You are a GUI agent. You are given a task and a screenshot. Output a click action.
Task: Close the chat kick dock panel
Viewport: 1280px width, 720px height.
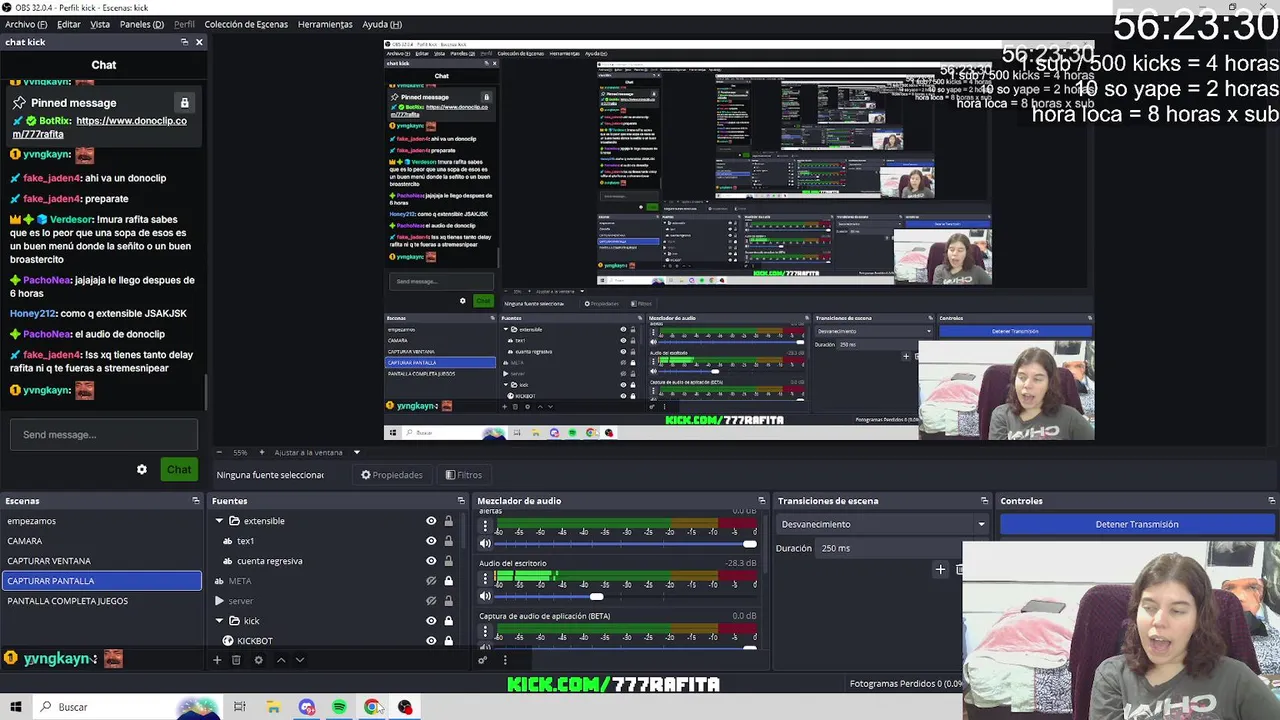(199, 42)
